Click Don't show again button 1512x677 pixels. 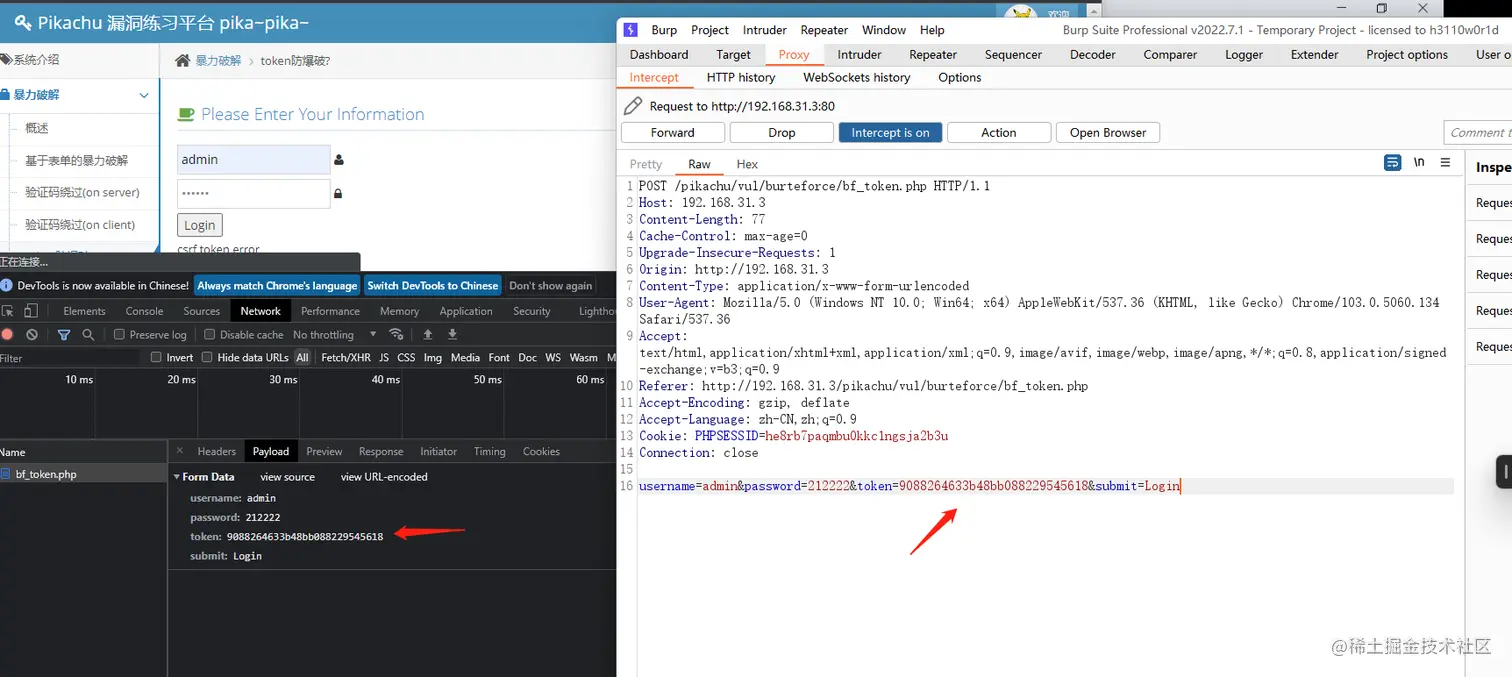point(550,285)
